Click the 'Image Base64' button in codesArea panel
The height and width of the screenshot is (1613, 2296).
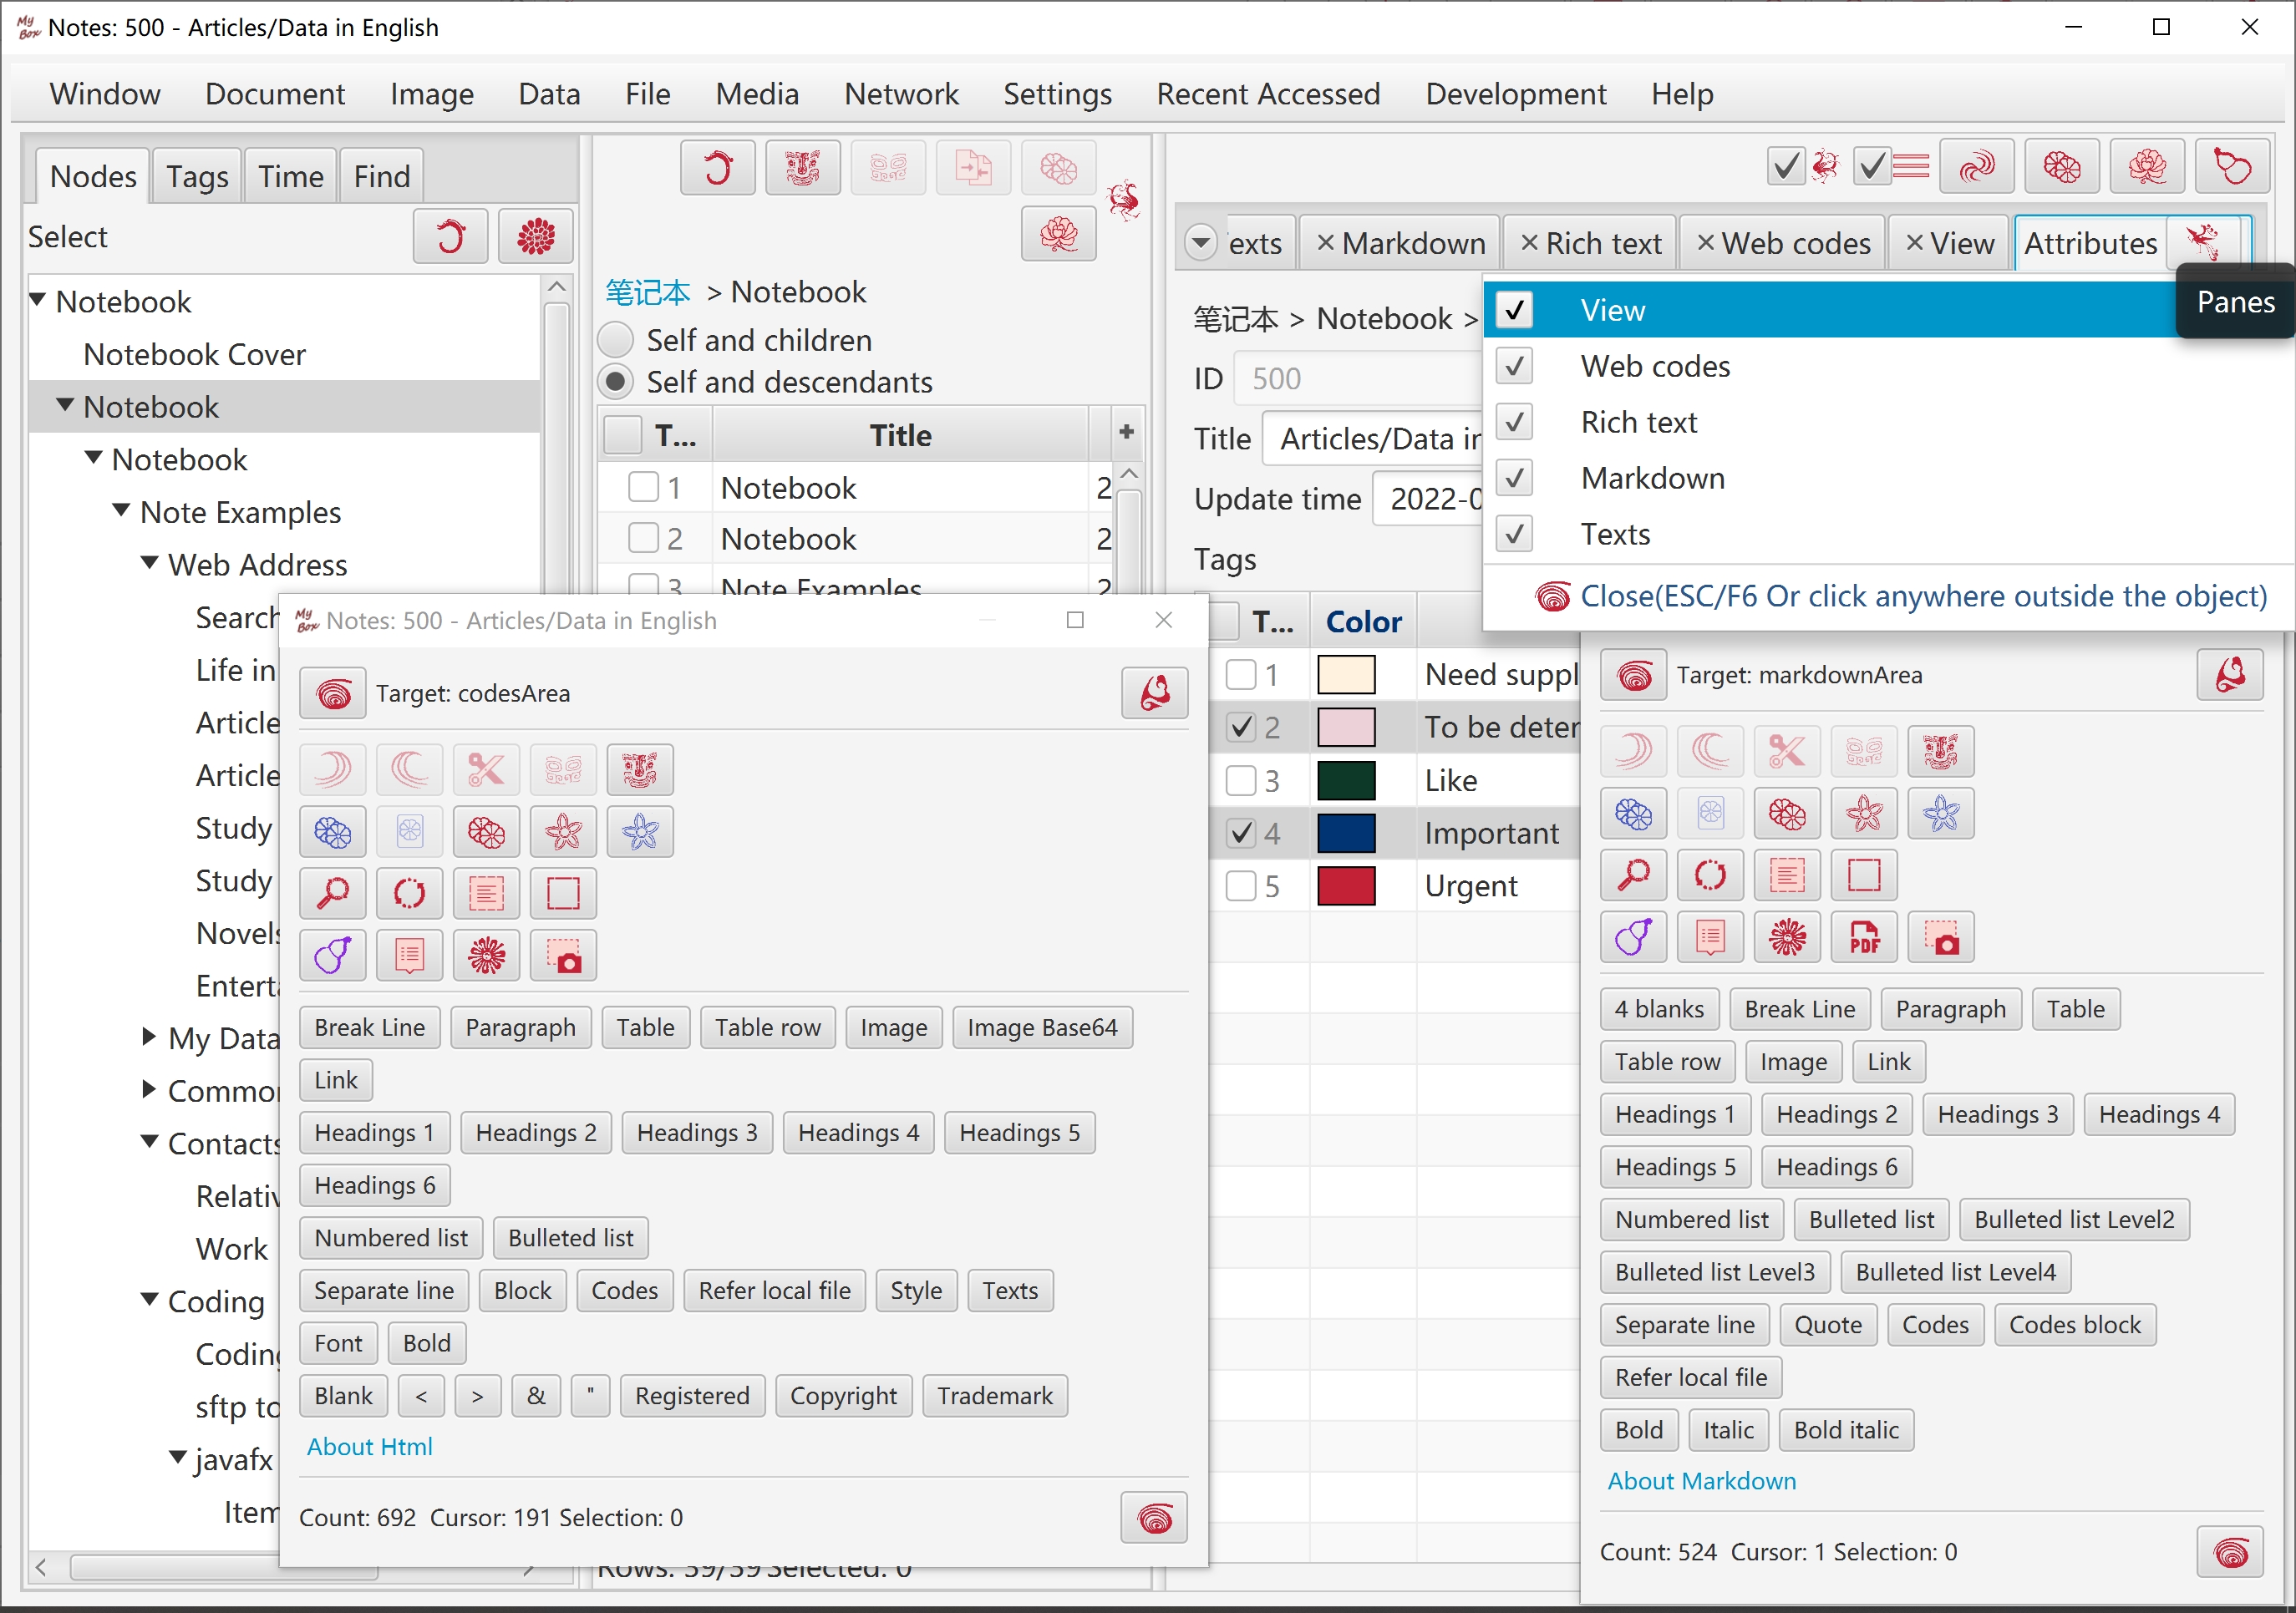point(1042,1027)
